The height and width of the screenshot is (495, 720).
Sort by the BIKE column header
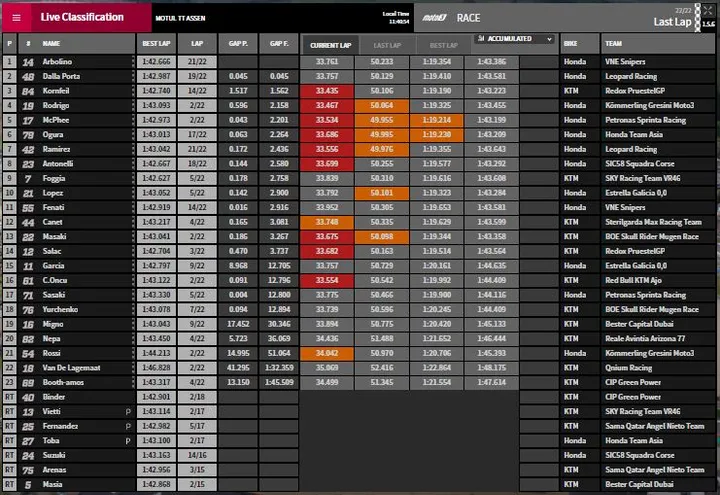579,44
